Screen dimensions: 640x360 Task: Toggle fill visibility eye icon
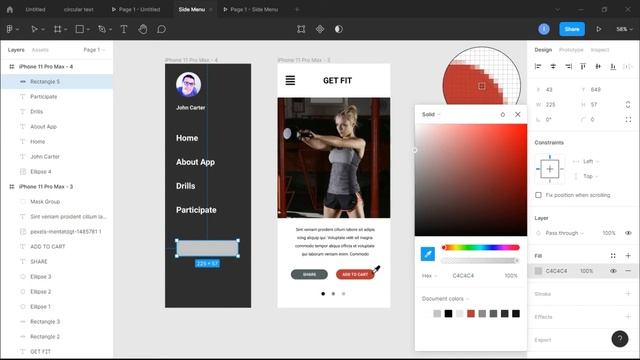pos(613,271)
